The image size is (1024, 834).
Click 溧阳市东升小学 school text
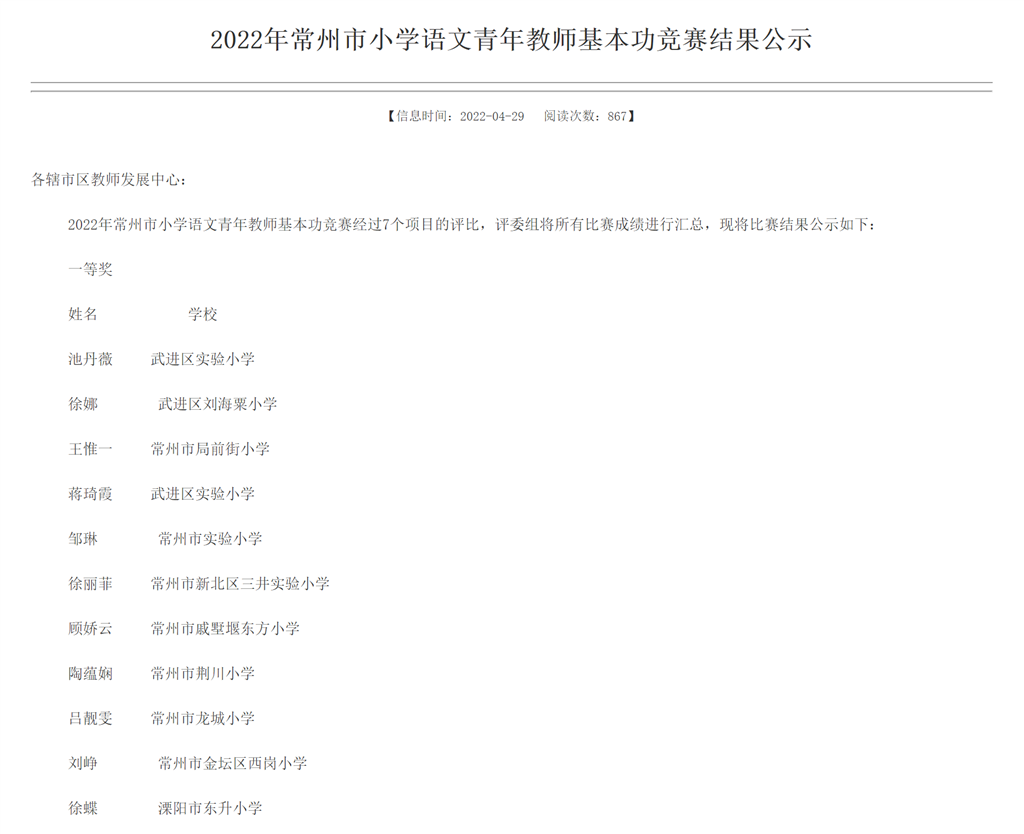(x=210, y=808)
